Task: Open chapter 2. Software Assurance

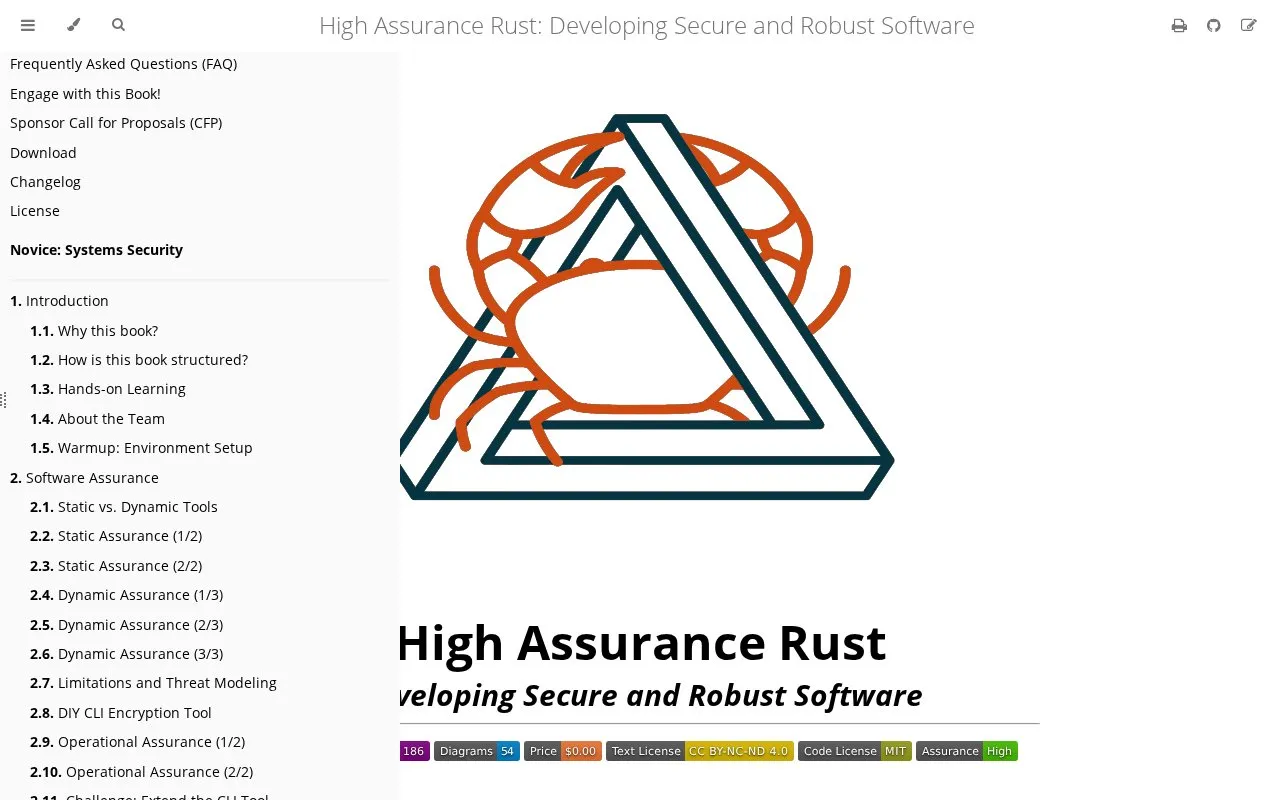Action: point(84,478)
